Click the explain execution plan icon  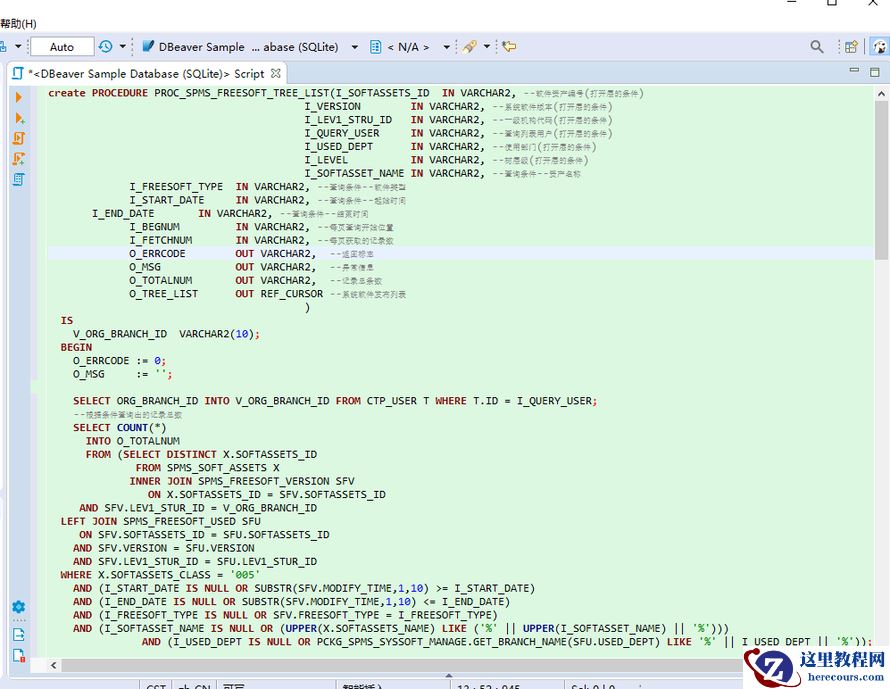tap(19, 180)
